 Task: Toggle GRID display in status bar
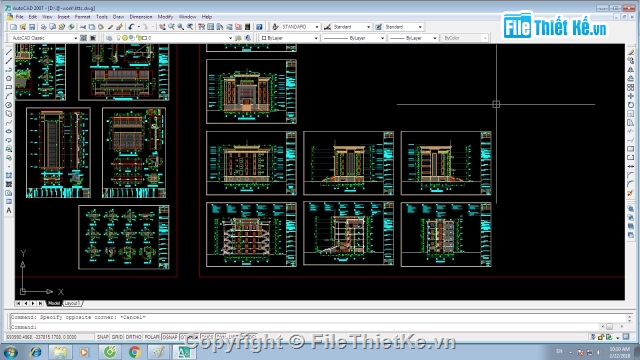117,337
